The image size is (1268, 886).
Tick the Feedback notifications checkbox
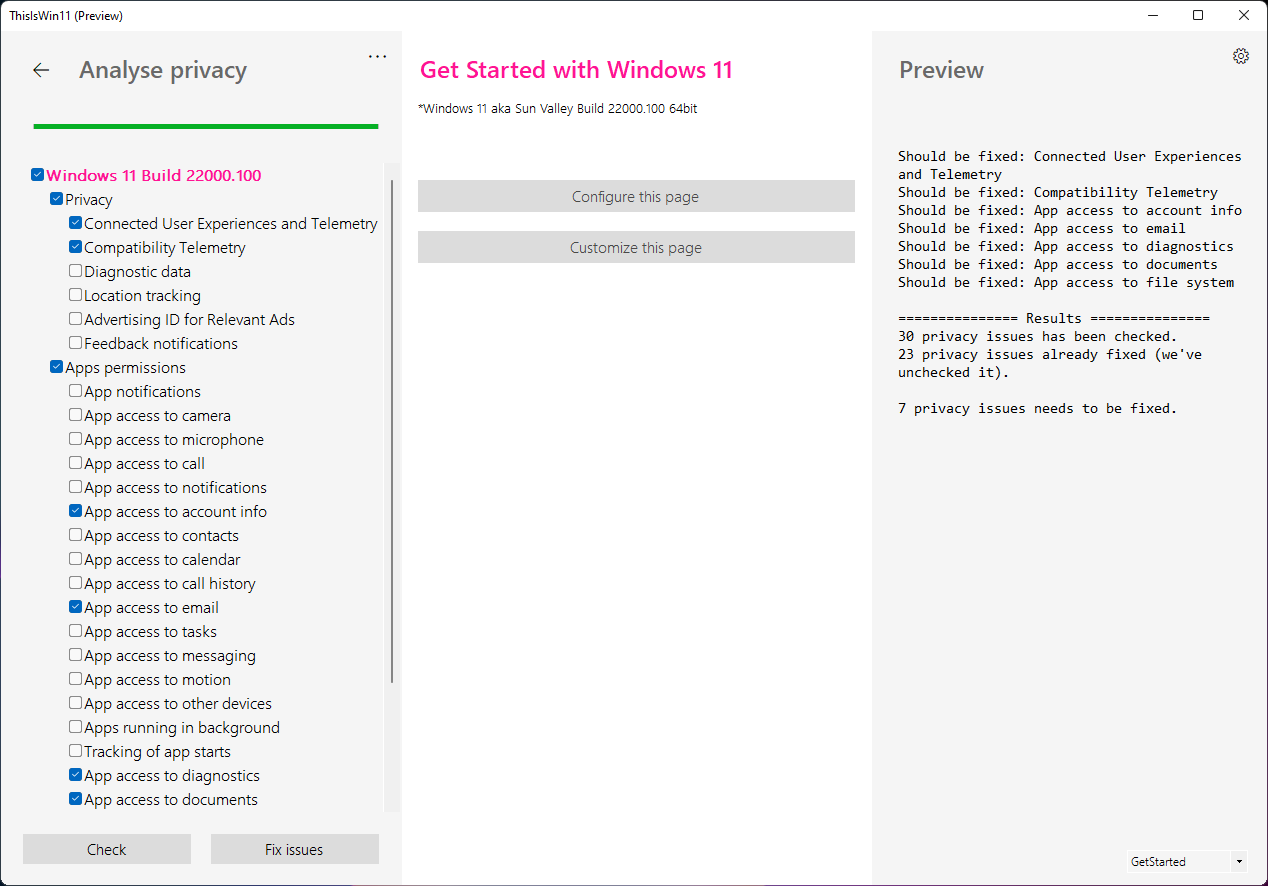click(76, 343)
